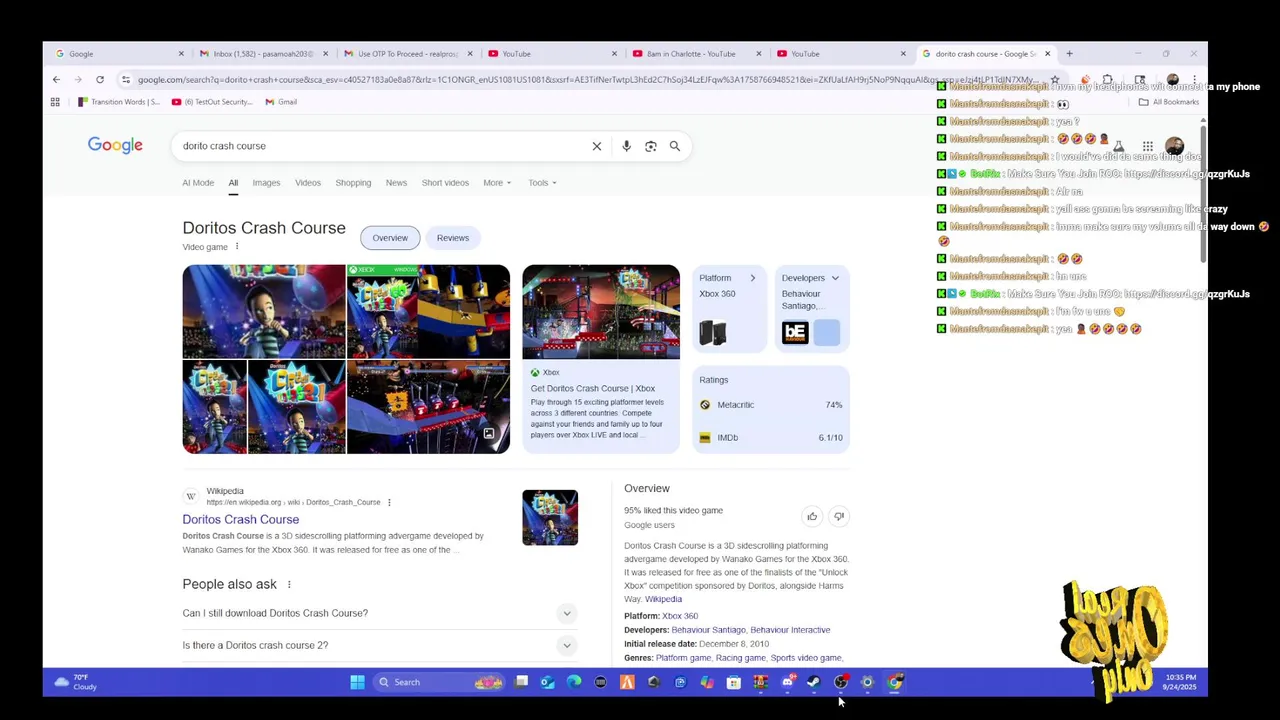The image size is (1280, 720).
Task: Open the Tools dropdown
Action: tap(542, 183)
